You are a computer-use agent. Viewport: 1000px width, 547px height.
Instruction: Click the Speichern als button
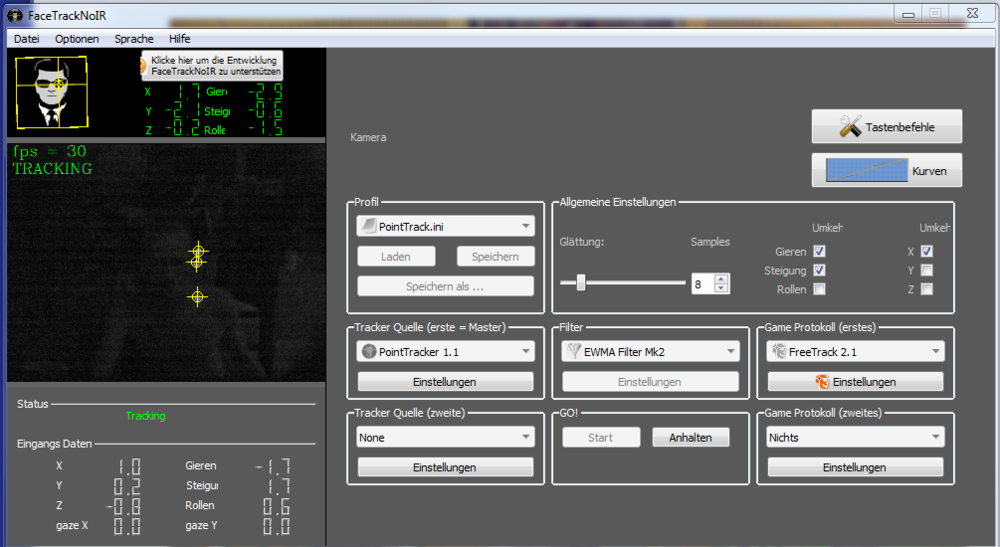(x=445, y=286)
